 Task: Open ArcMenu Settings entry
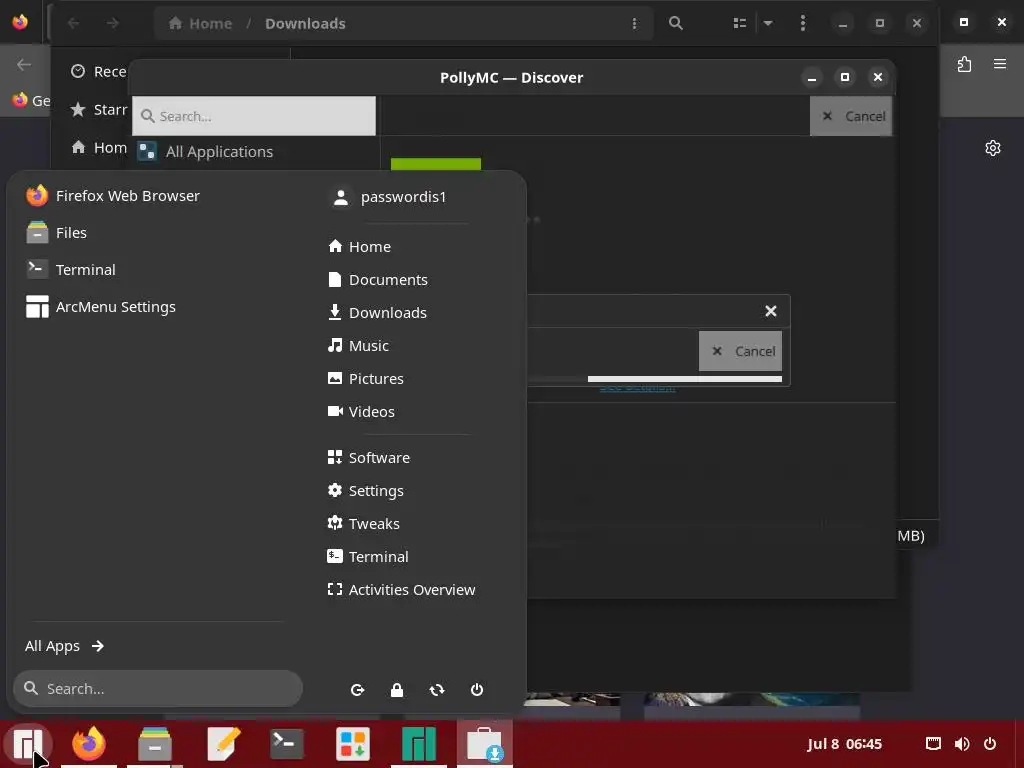101,306
